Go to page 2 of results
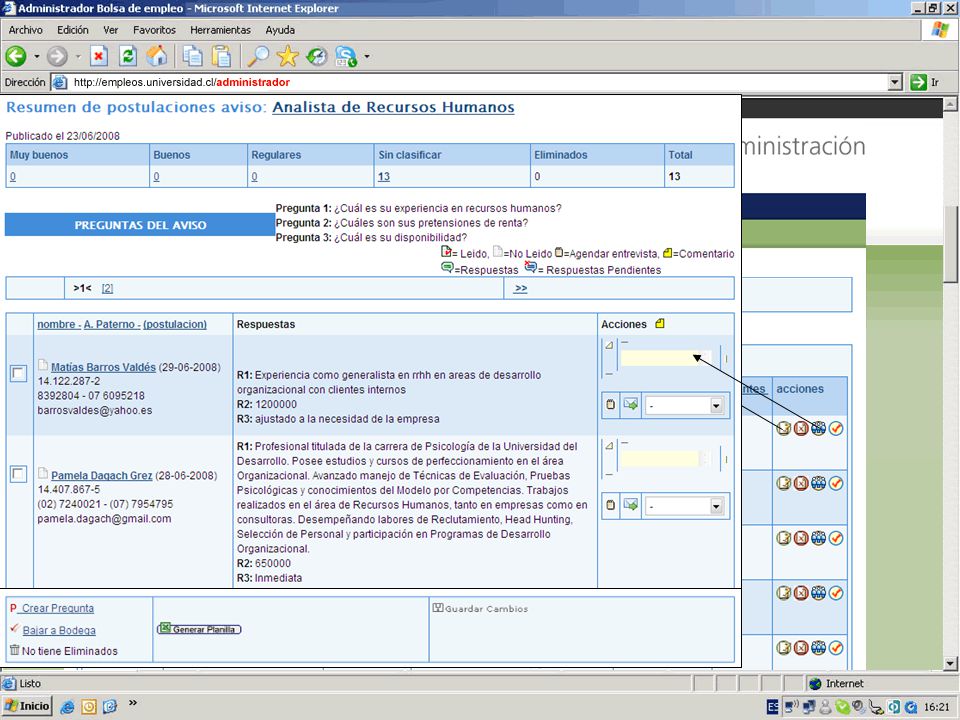The height and width of the screenshot is (720, 960). (x=107, y=288)
